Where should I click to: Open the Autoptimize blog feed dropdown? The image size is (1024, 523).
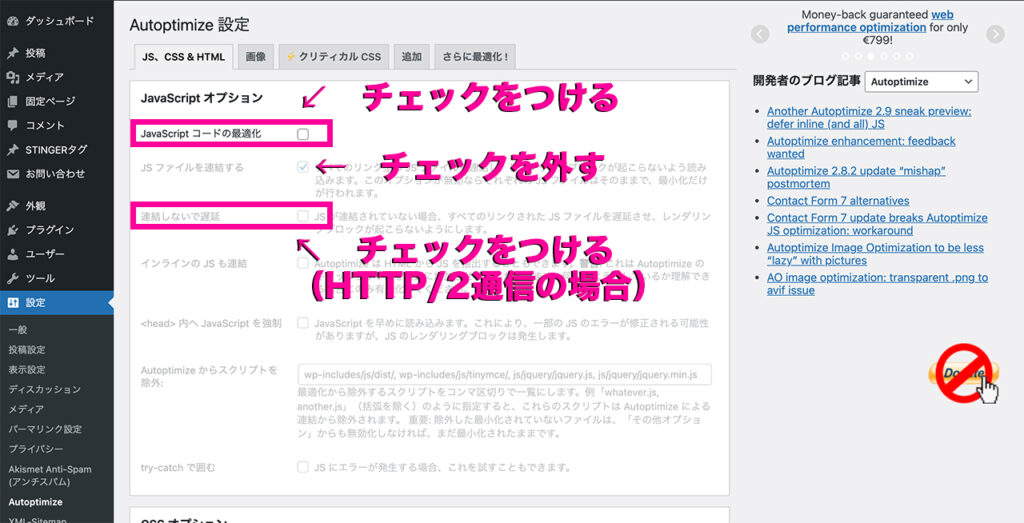(x=921, y=82)
